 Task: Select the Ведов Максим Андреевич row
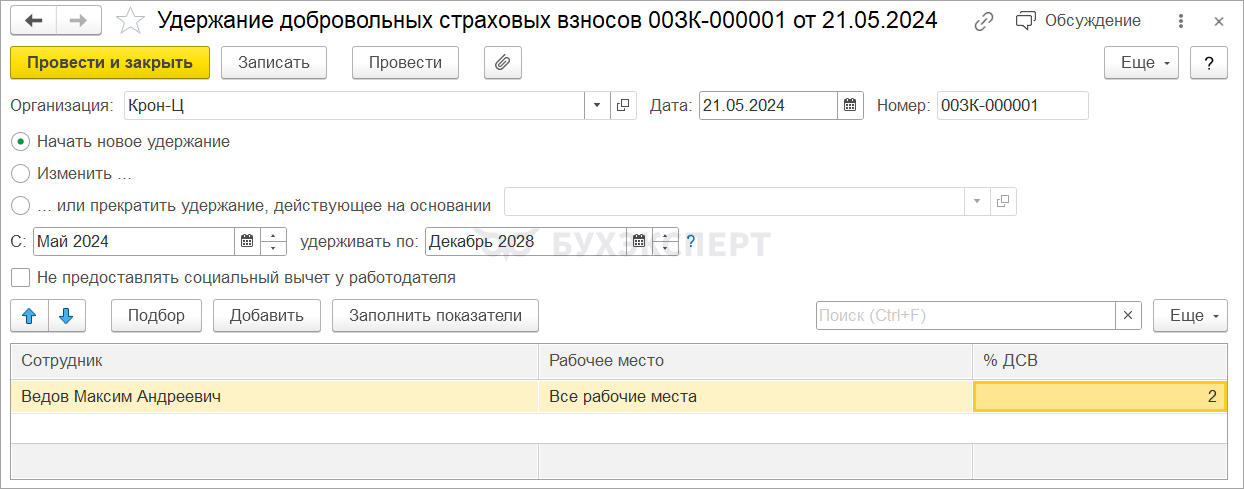pos(274,397)
